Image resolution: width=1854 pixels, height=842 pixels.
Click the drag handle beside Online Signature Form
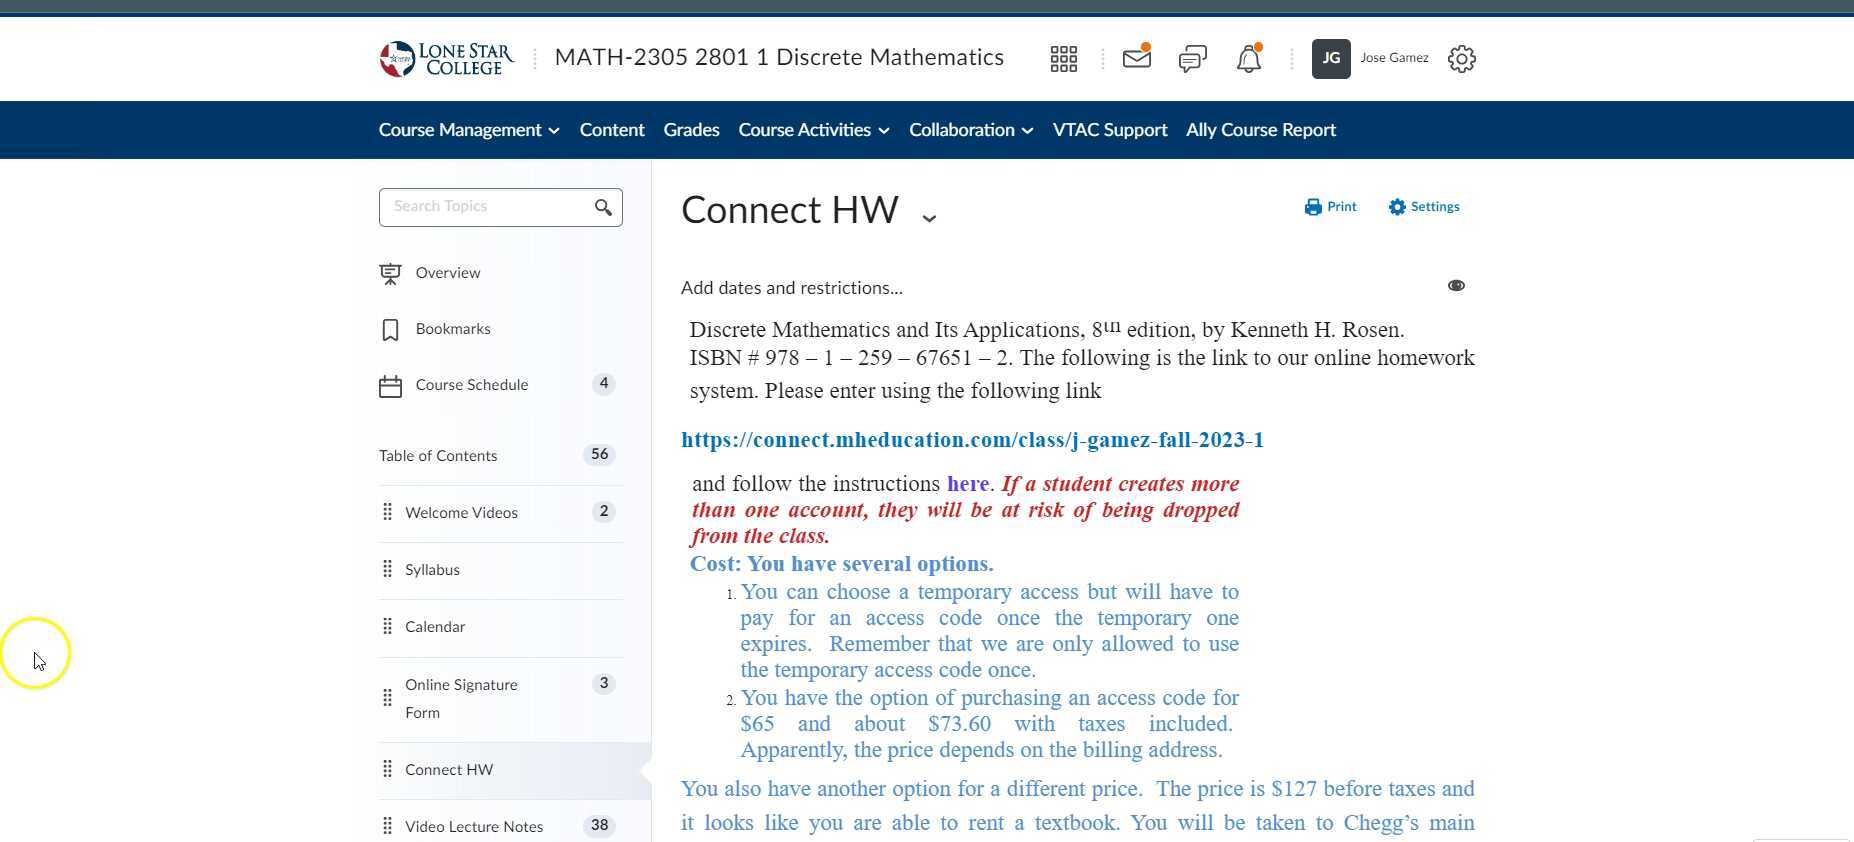387,698
